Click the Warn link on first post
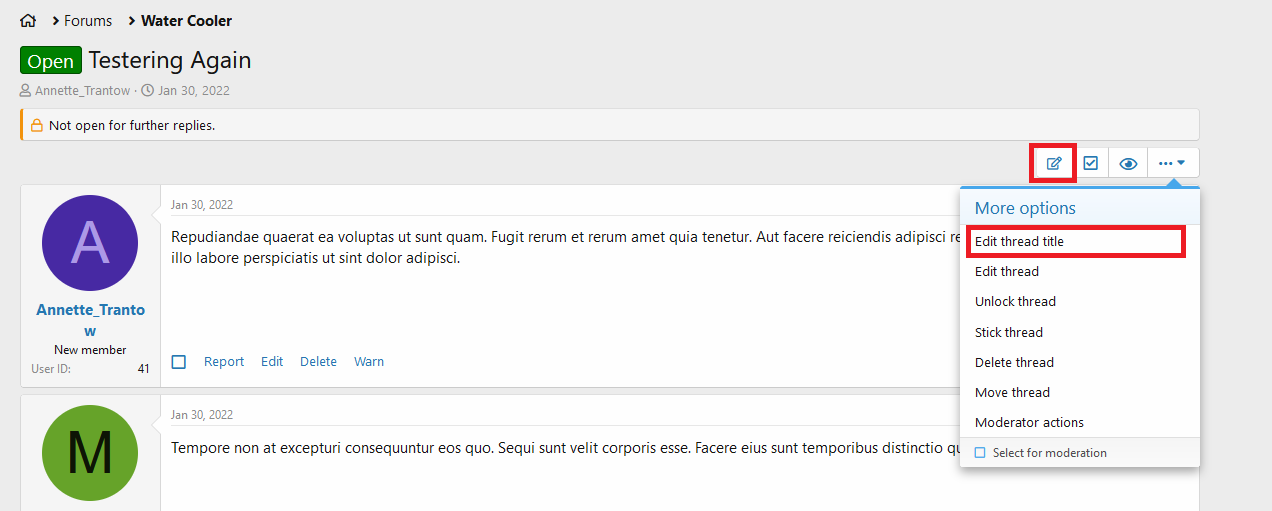Viewport: 1272px width, 511px height. (x=369, y=362)
